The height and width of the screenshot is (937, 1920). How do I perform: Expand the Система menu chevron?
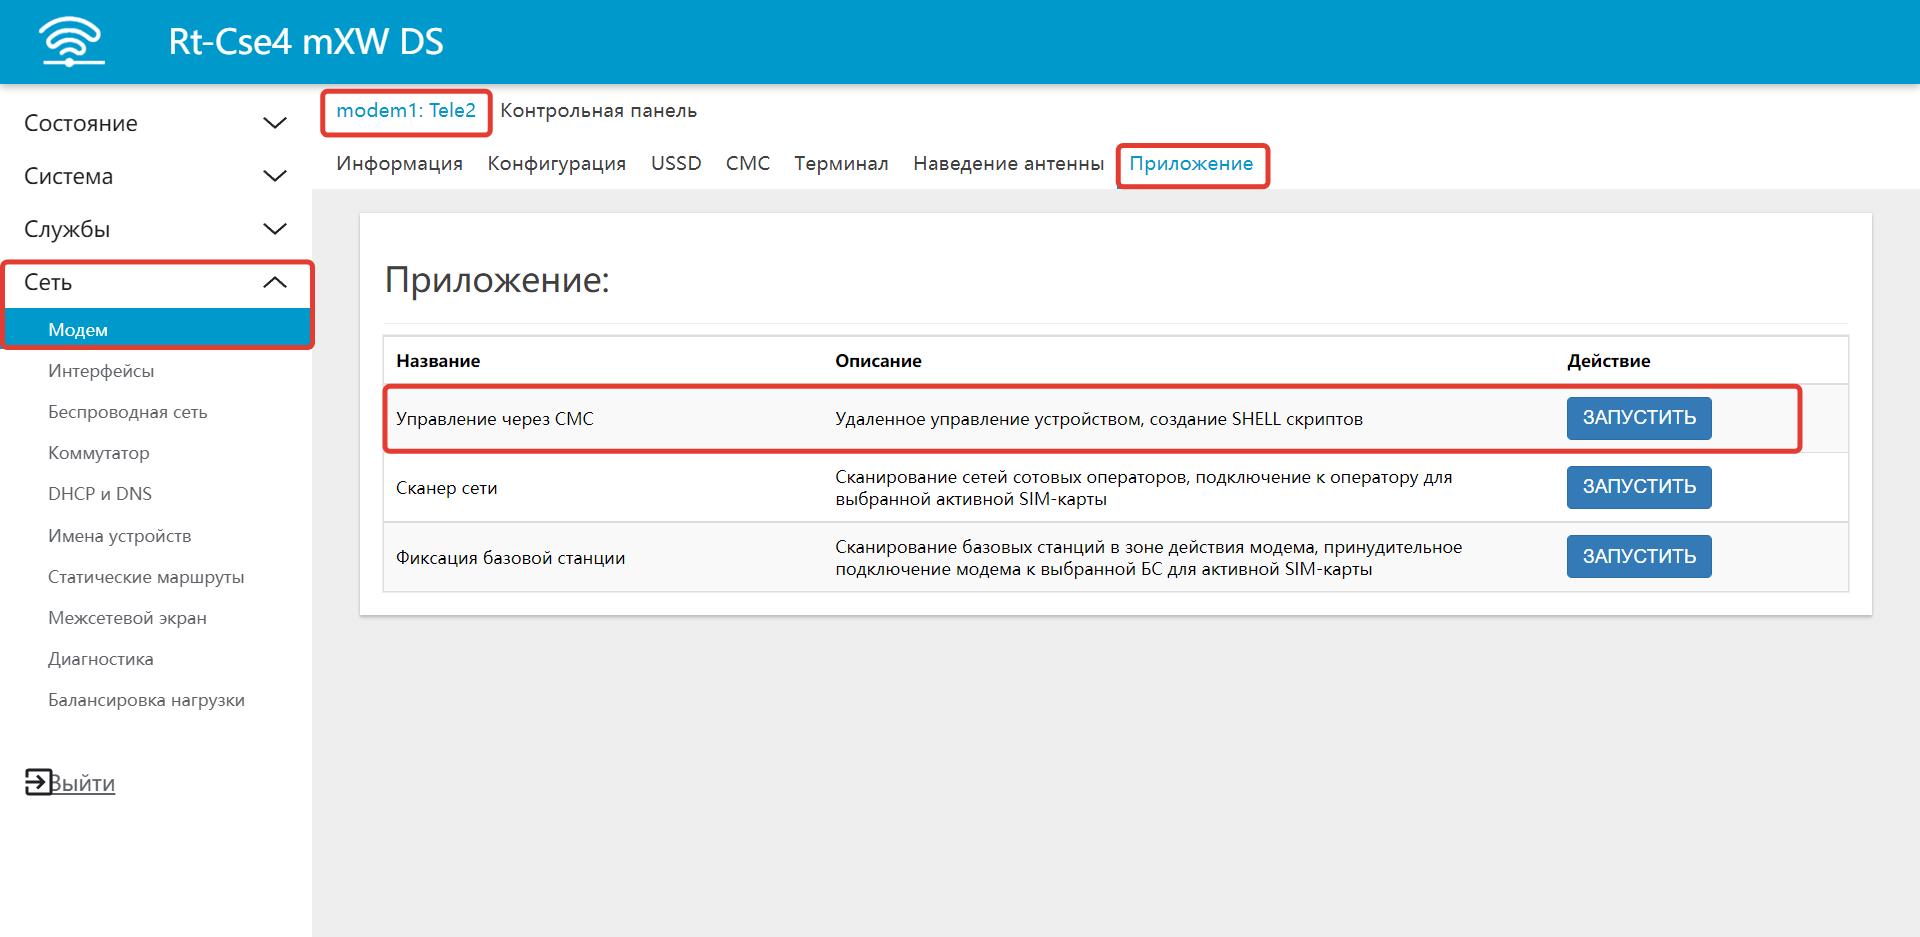275,176
